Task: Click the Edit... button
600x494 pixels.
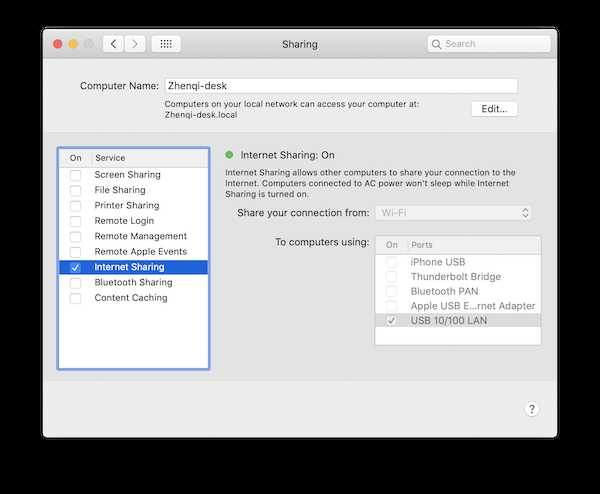Action: pyautogui.click(x=494, y=109)
